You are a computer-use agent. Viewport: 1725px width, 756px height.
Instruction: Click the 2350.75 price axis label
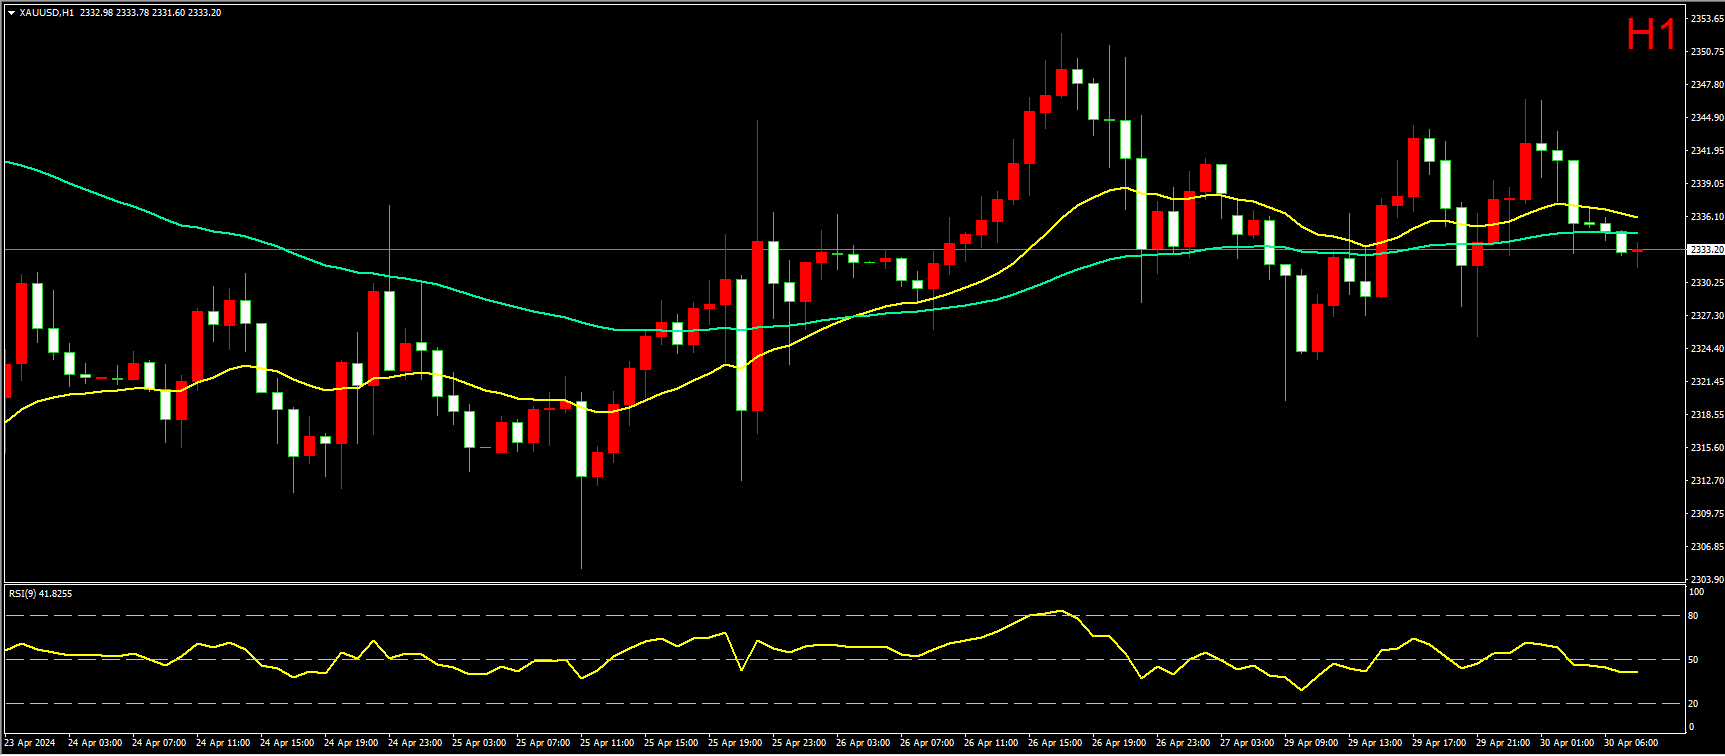tap(1706, 52)
